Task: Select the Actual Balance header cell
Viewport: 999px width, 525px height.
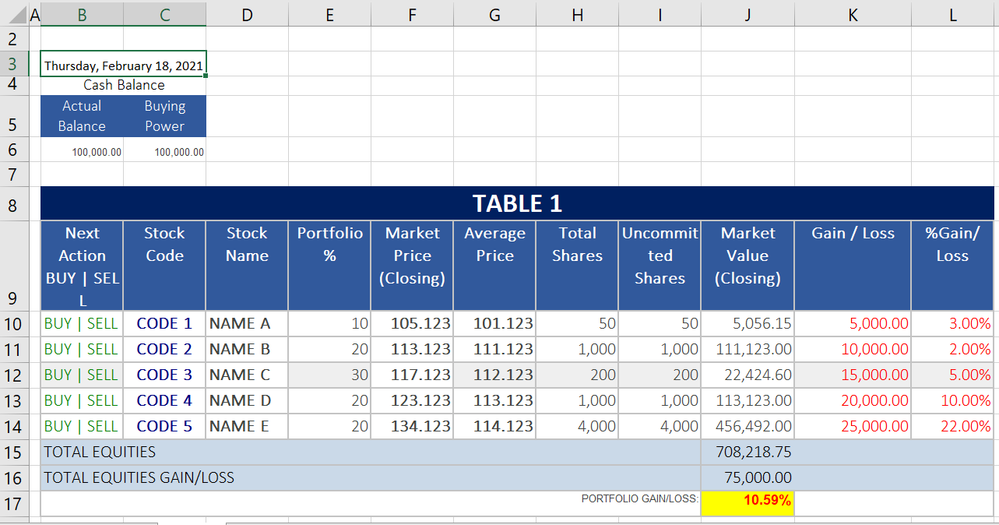Action: 82,116
